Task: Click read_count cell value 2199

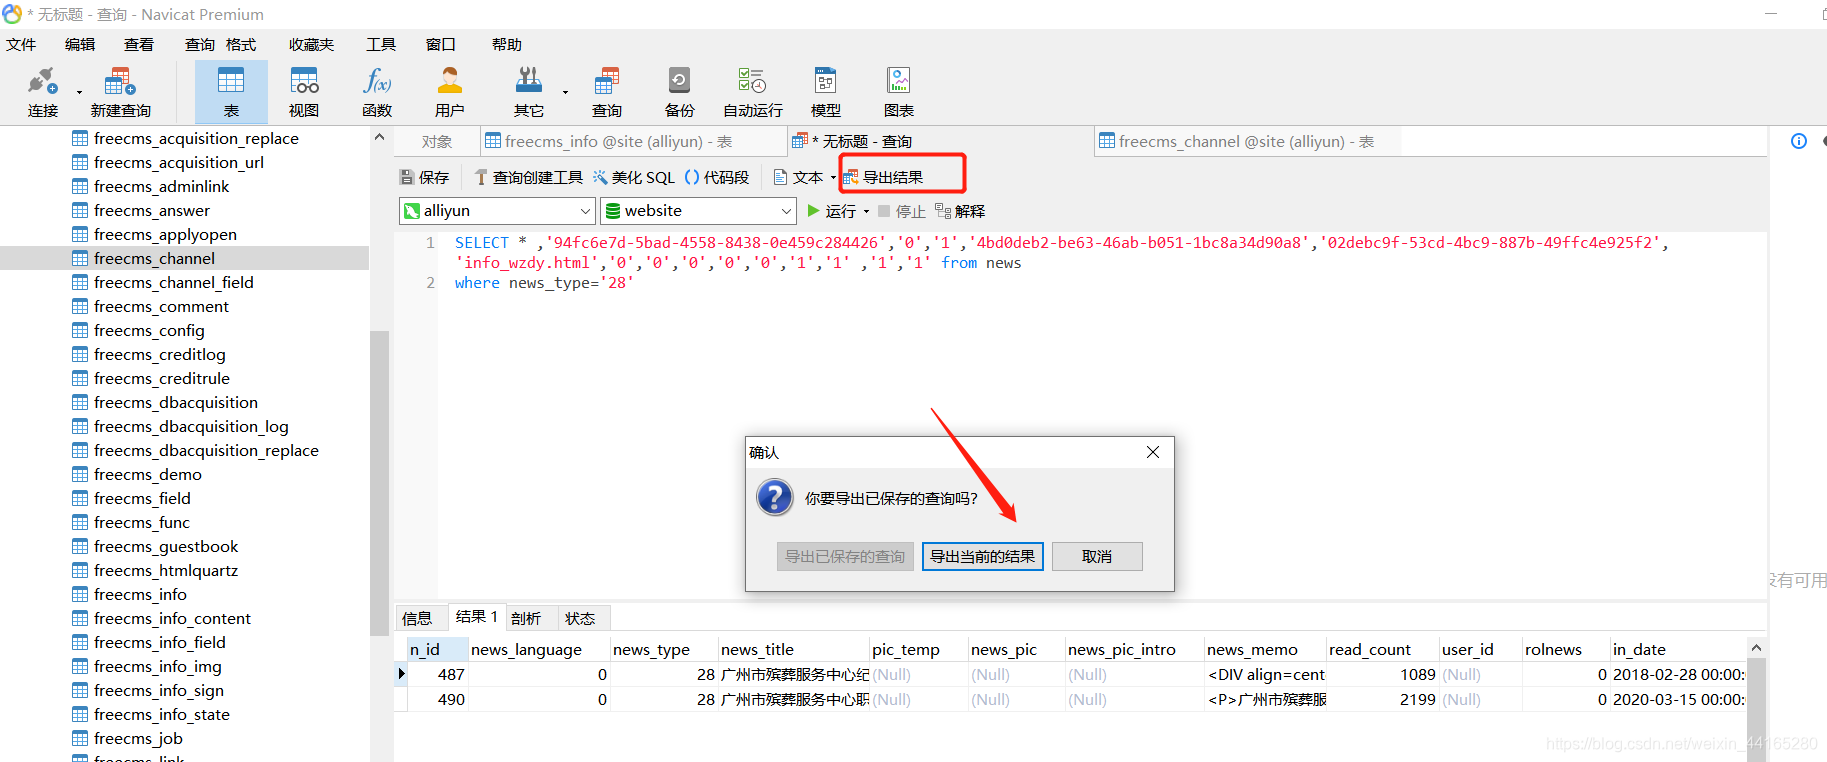Action: click(x=1382, y=700)
